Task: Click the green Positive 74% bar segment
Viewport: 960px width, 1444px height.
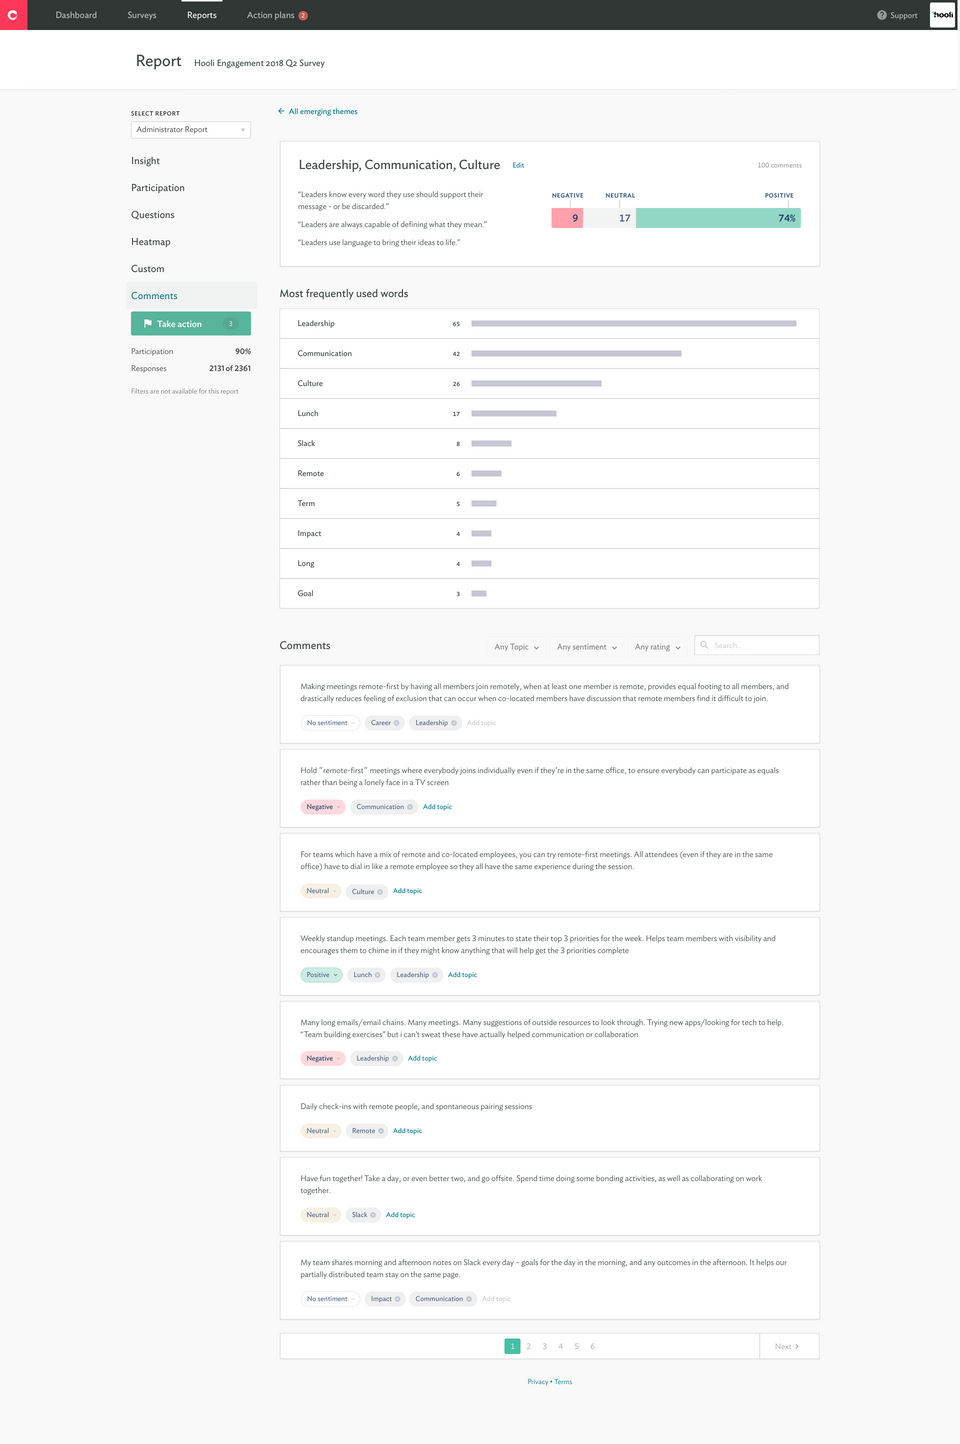Action: pos(718,218)
